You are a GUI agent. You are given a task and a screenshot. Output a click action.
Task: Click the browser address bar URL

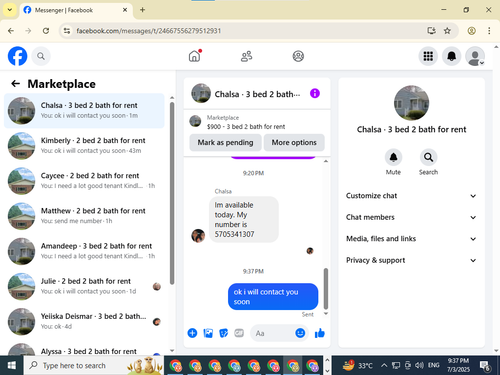click(x=149, y=31)
